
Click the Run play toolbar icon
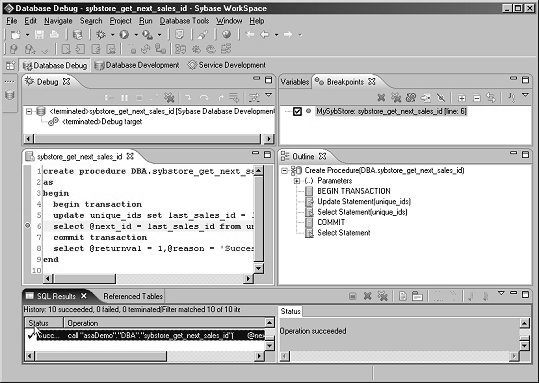(x=124, y=34)
